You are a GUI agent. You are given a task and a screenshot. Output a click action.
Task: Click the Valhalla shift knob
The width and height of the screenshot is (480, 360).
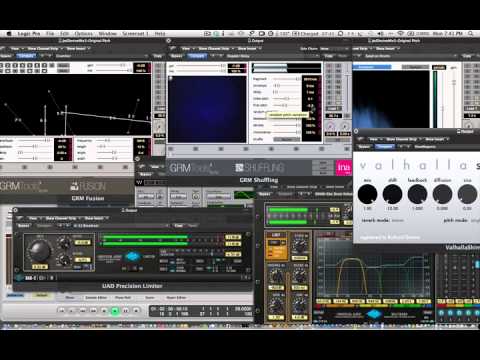tap(392, 194)
